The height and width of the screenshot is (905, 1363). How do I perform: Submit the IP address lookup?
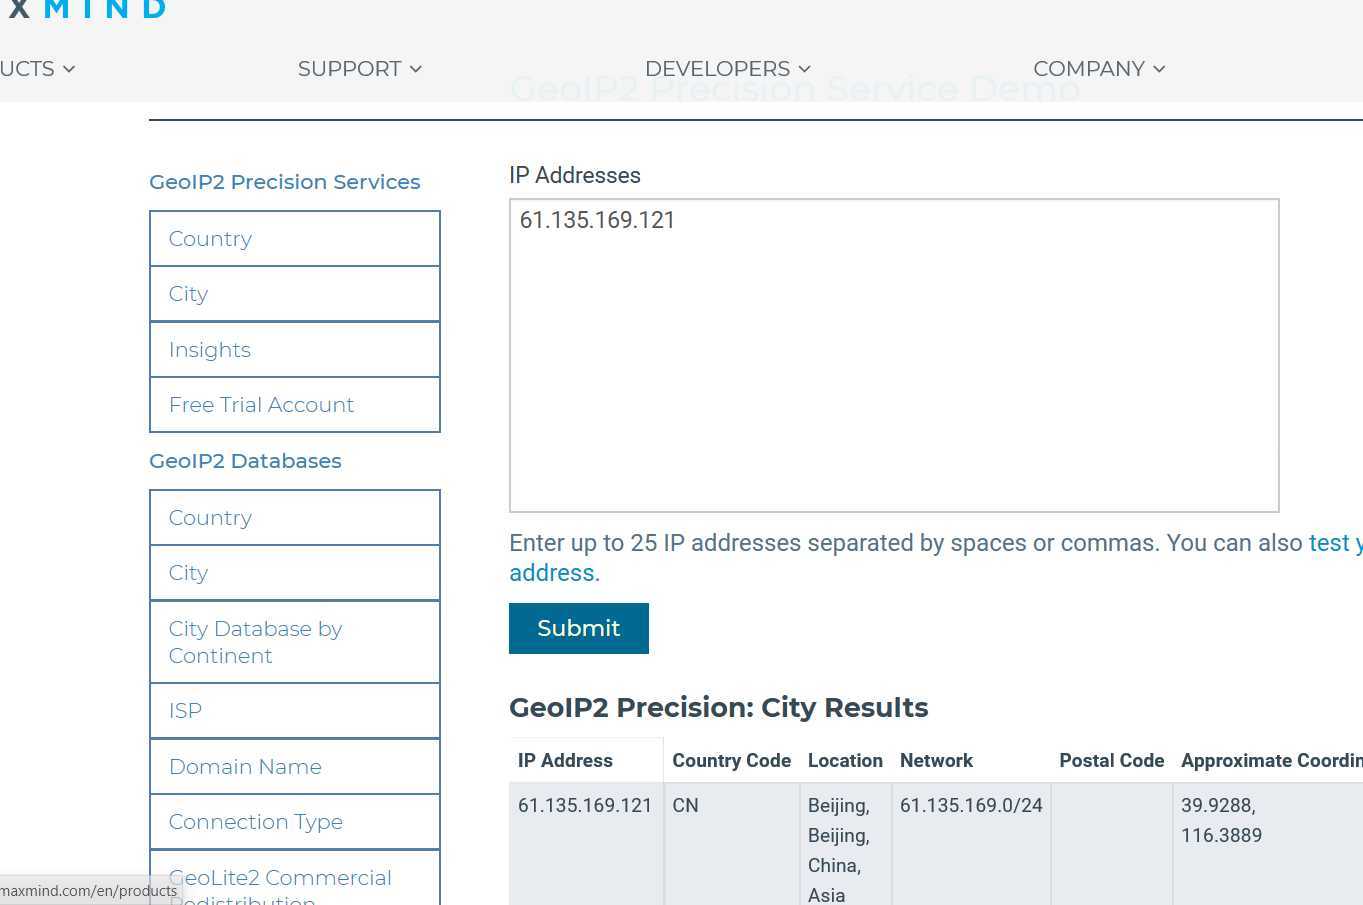pos(579,628)
